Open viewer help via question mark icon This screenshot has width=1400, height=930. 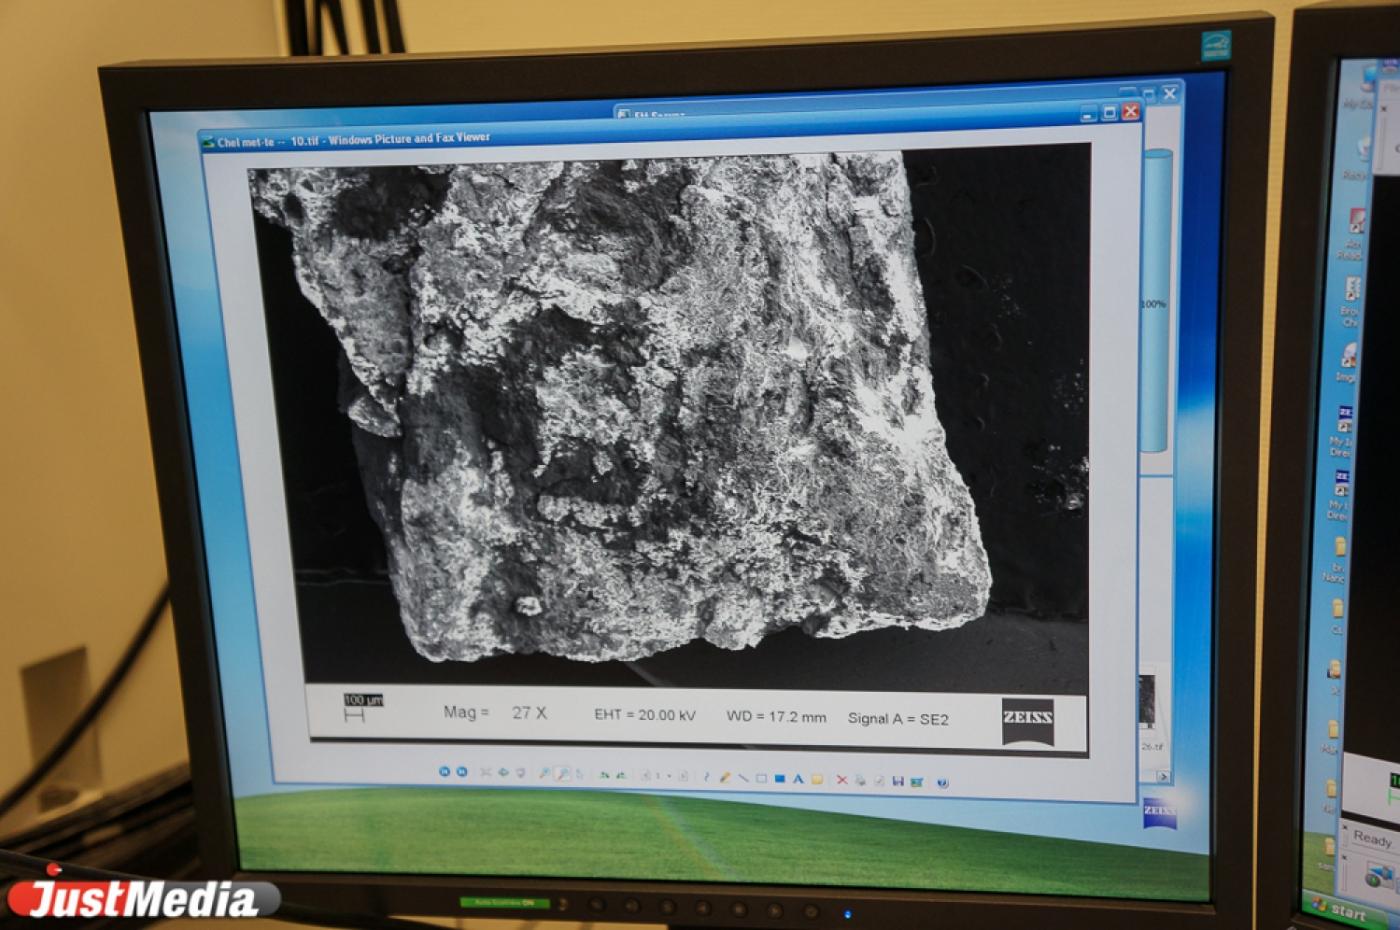[942, 782]
